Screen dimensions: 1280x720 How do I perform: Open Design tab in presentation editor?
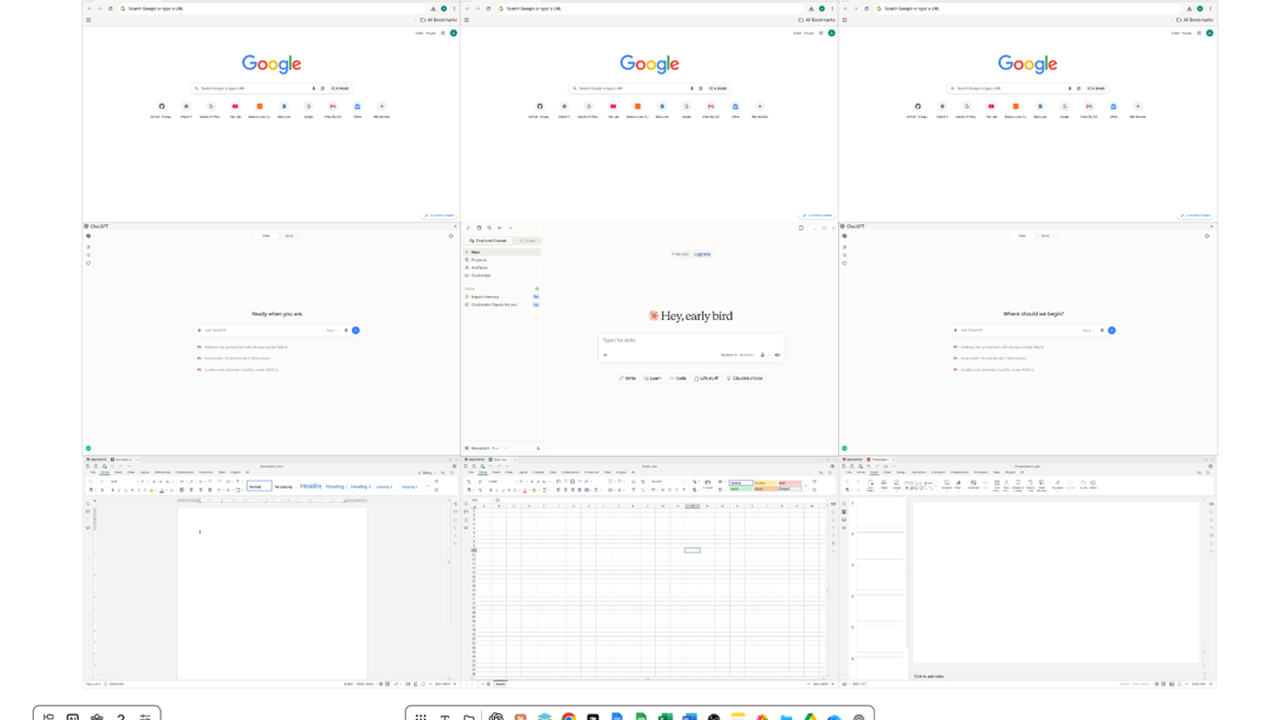[x=900, y=472]
